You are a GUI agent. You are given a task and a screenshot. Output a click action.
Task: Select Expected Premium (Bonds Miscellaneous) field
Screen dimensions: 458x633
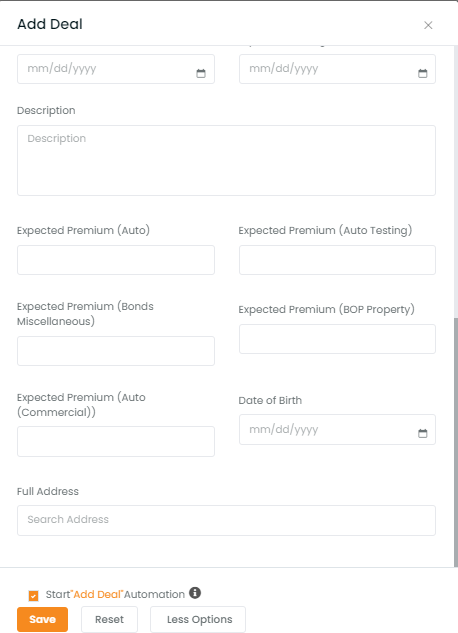(116, 351)
